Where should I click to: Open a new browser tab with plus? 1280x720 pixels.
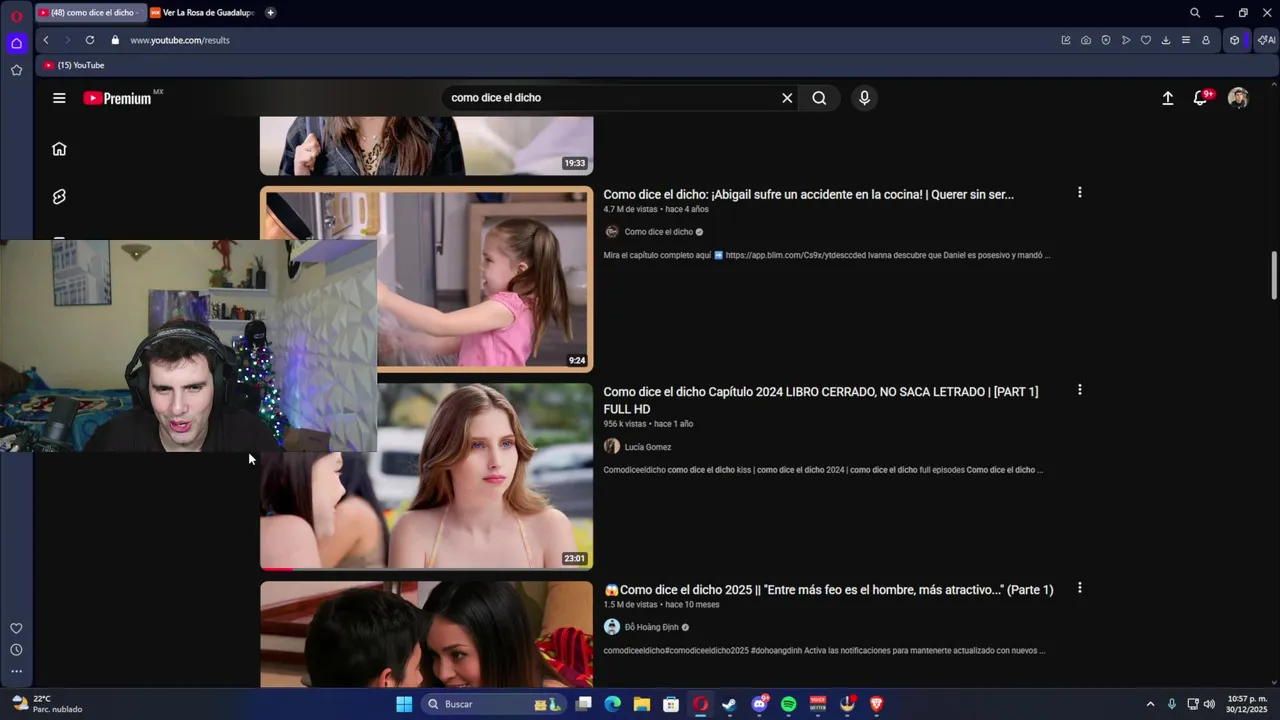[x=270, y=13]
